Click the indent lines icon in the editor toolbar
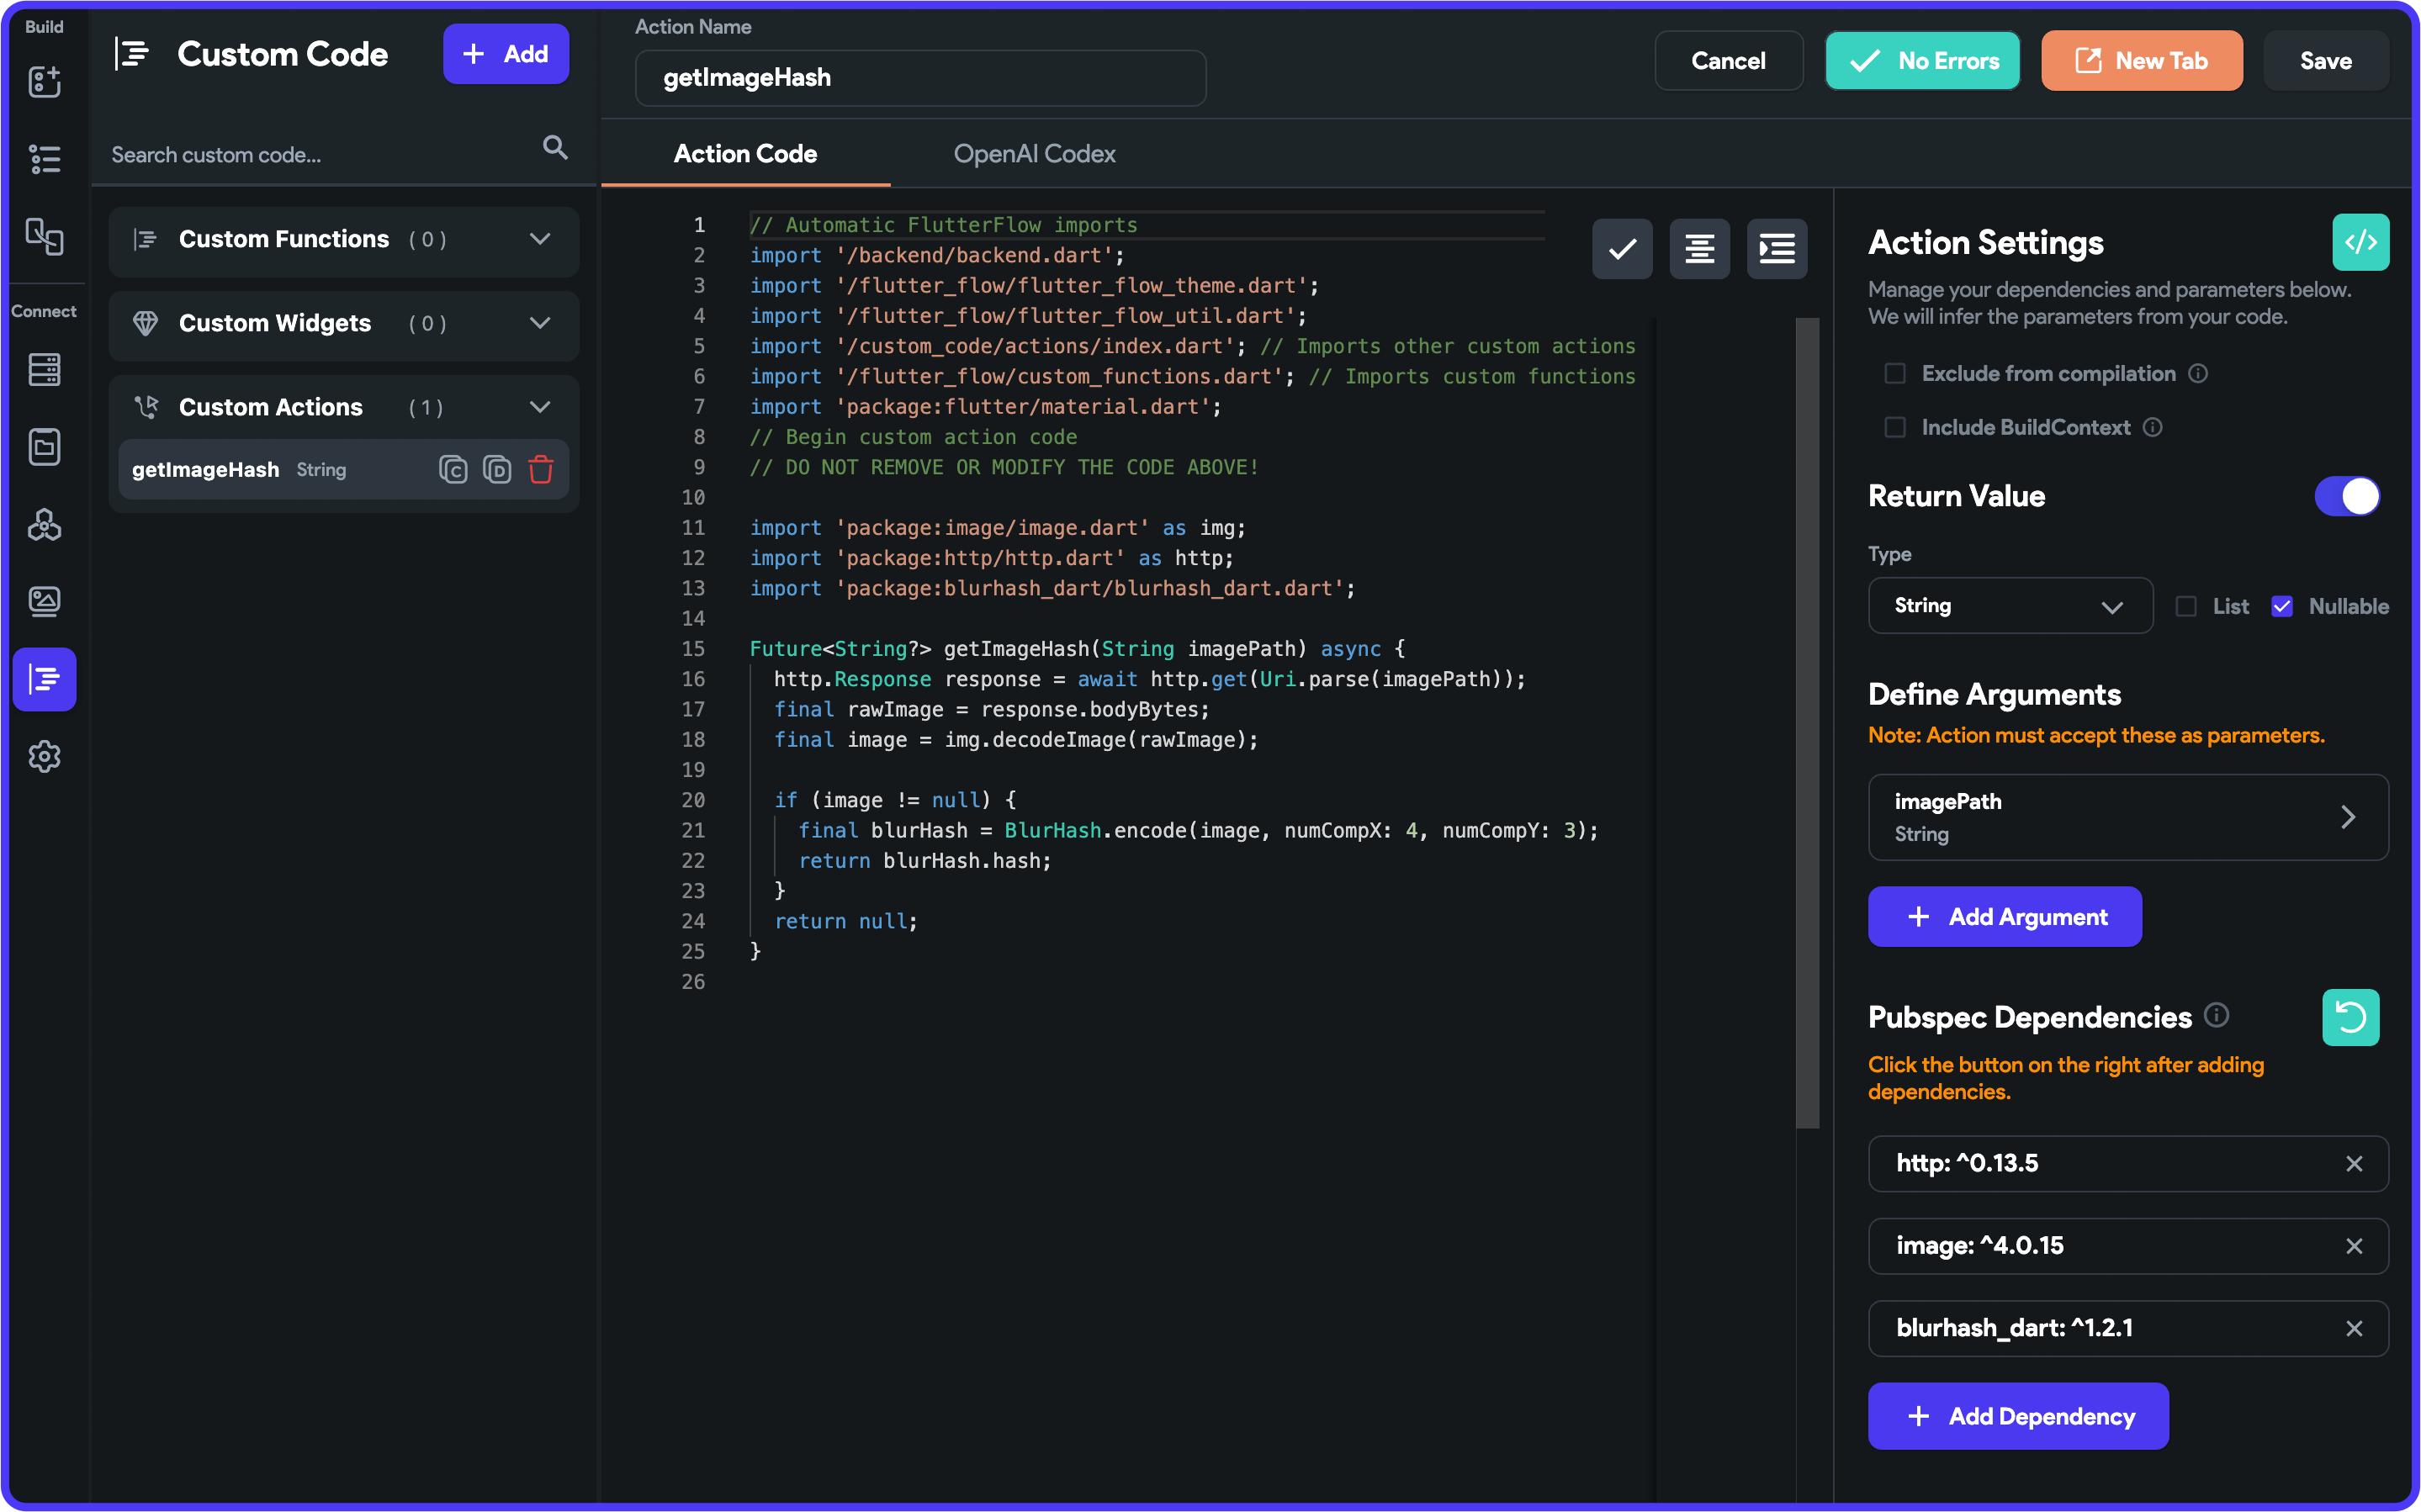This screenshot has height=1512, width=2421. tap(1776, 248)
